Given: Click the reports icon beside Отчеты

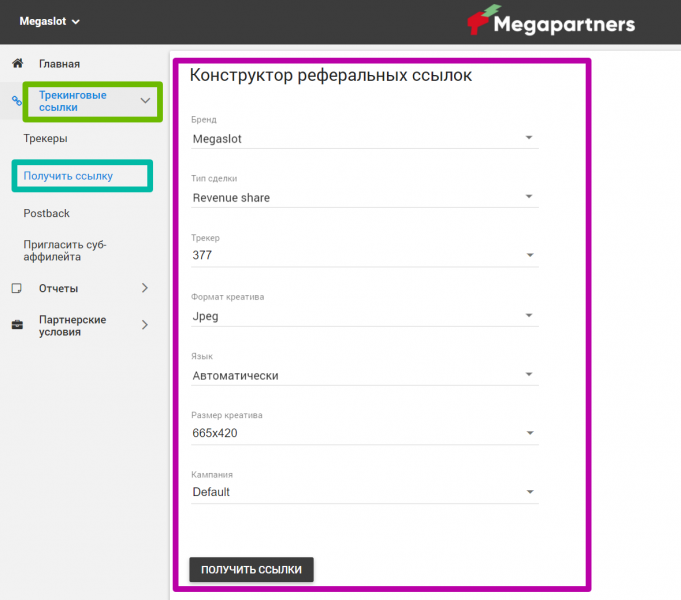Looking at the screenshot, I should pos(17,288).
